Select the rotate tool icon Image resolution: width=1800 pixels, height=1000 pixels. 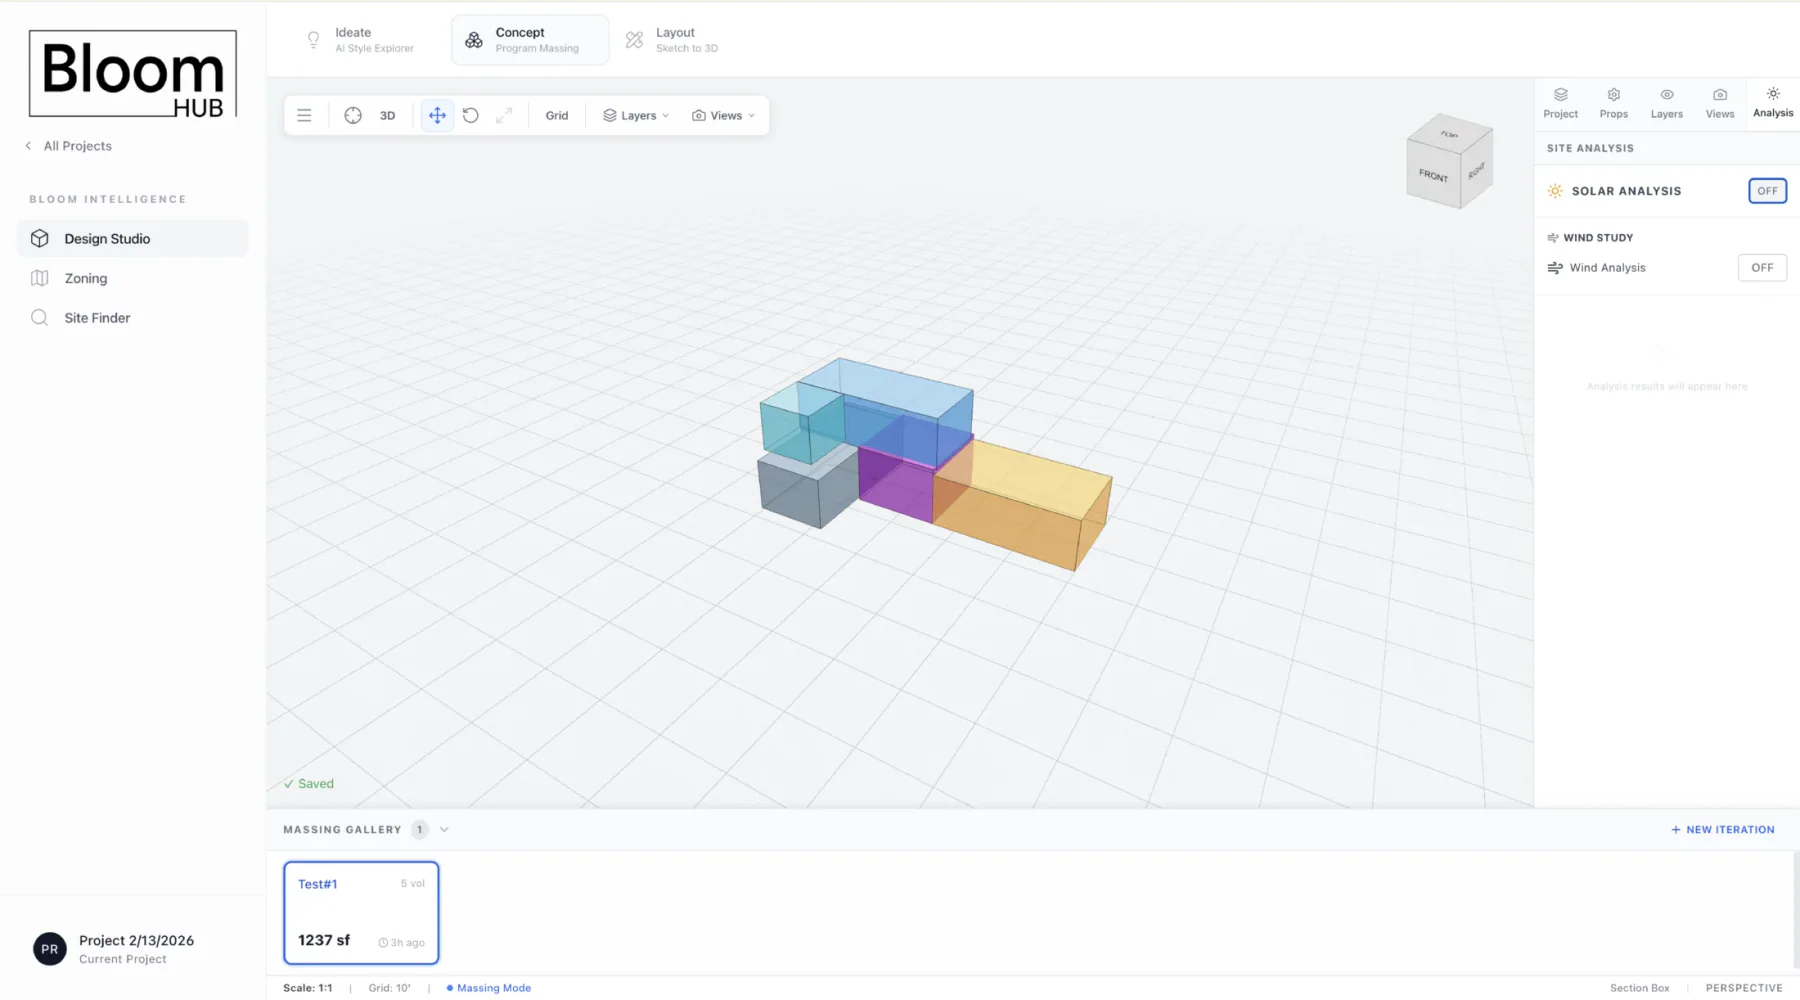point(471,116)
